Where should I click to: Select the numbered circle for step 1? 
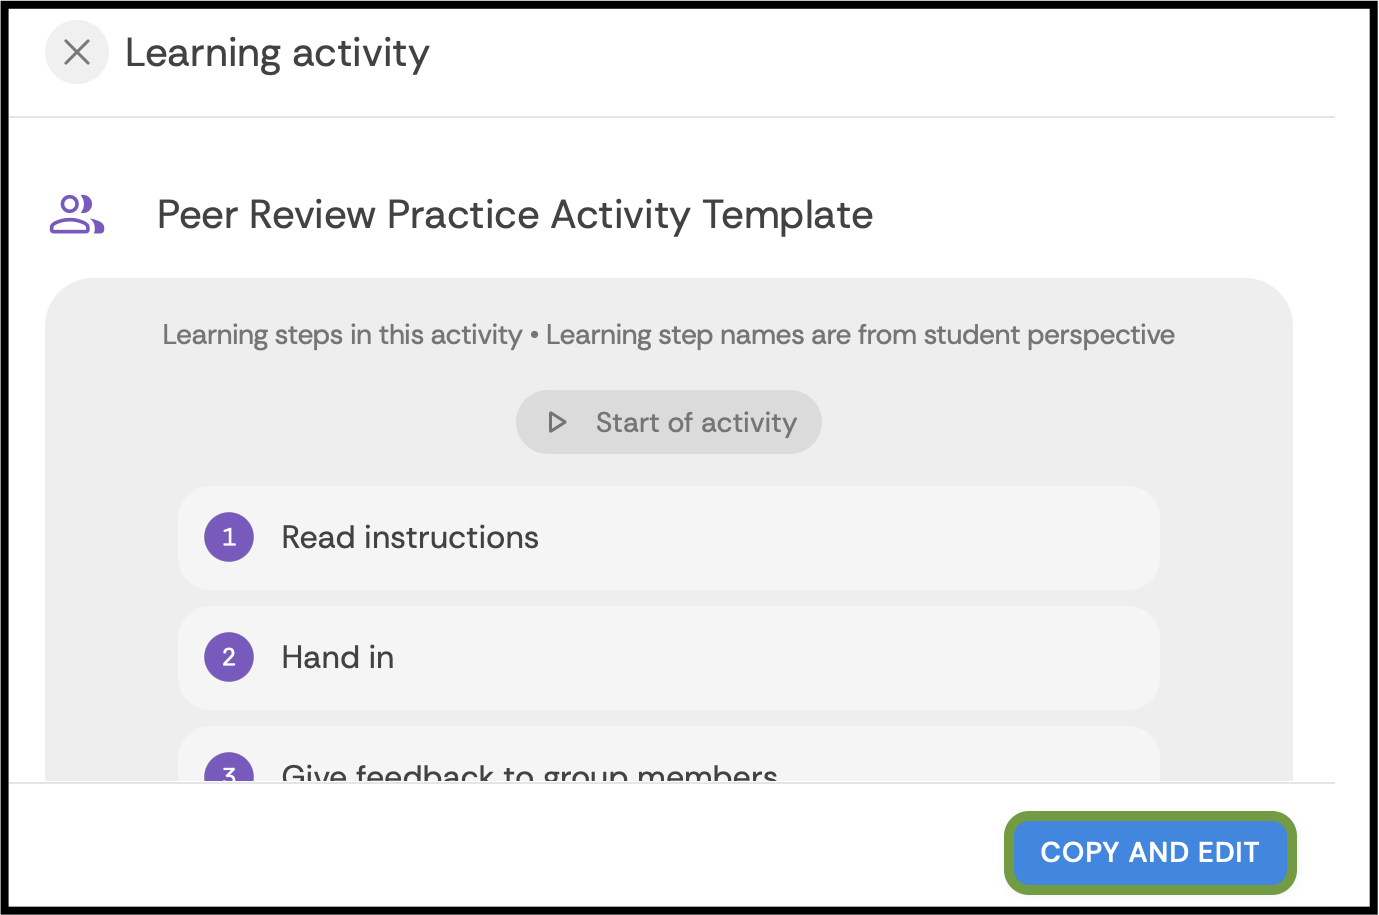(229, 537)
